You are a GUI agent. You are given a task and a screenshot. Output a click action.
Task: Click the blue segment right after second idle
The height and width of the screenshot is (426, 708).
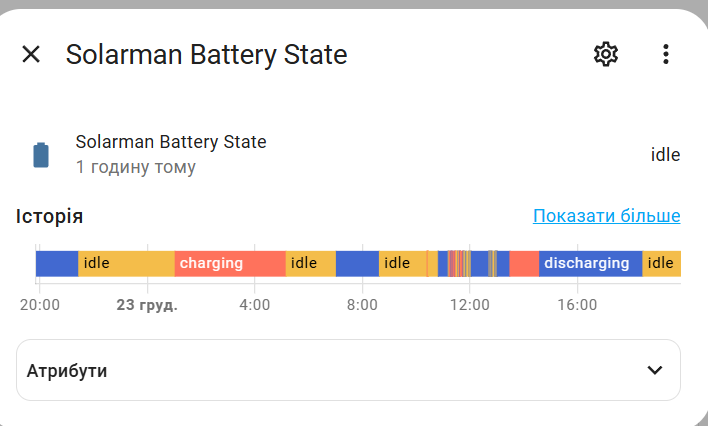click(x=357, y=263)
